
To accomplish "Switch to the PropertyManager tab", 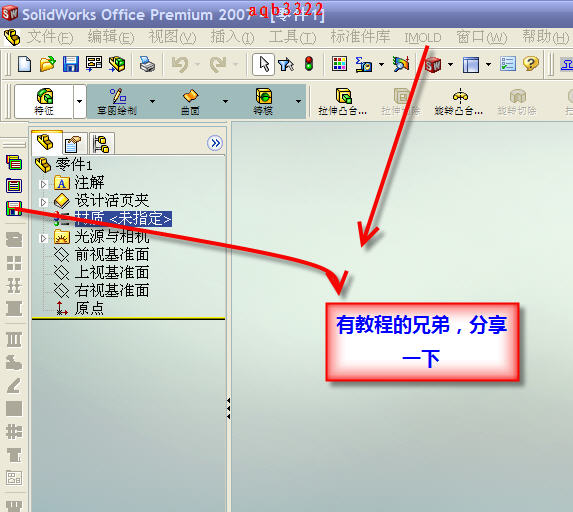I will coord(74,143).
